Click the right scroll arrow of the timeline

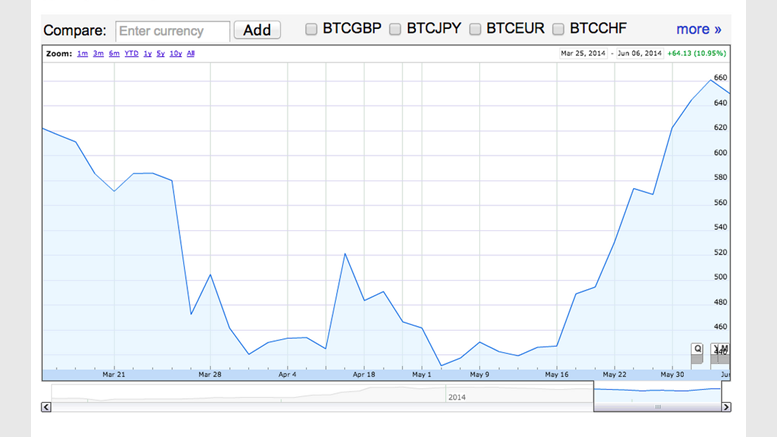coord(726,407)
